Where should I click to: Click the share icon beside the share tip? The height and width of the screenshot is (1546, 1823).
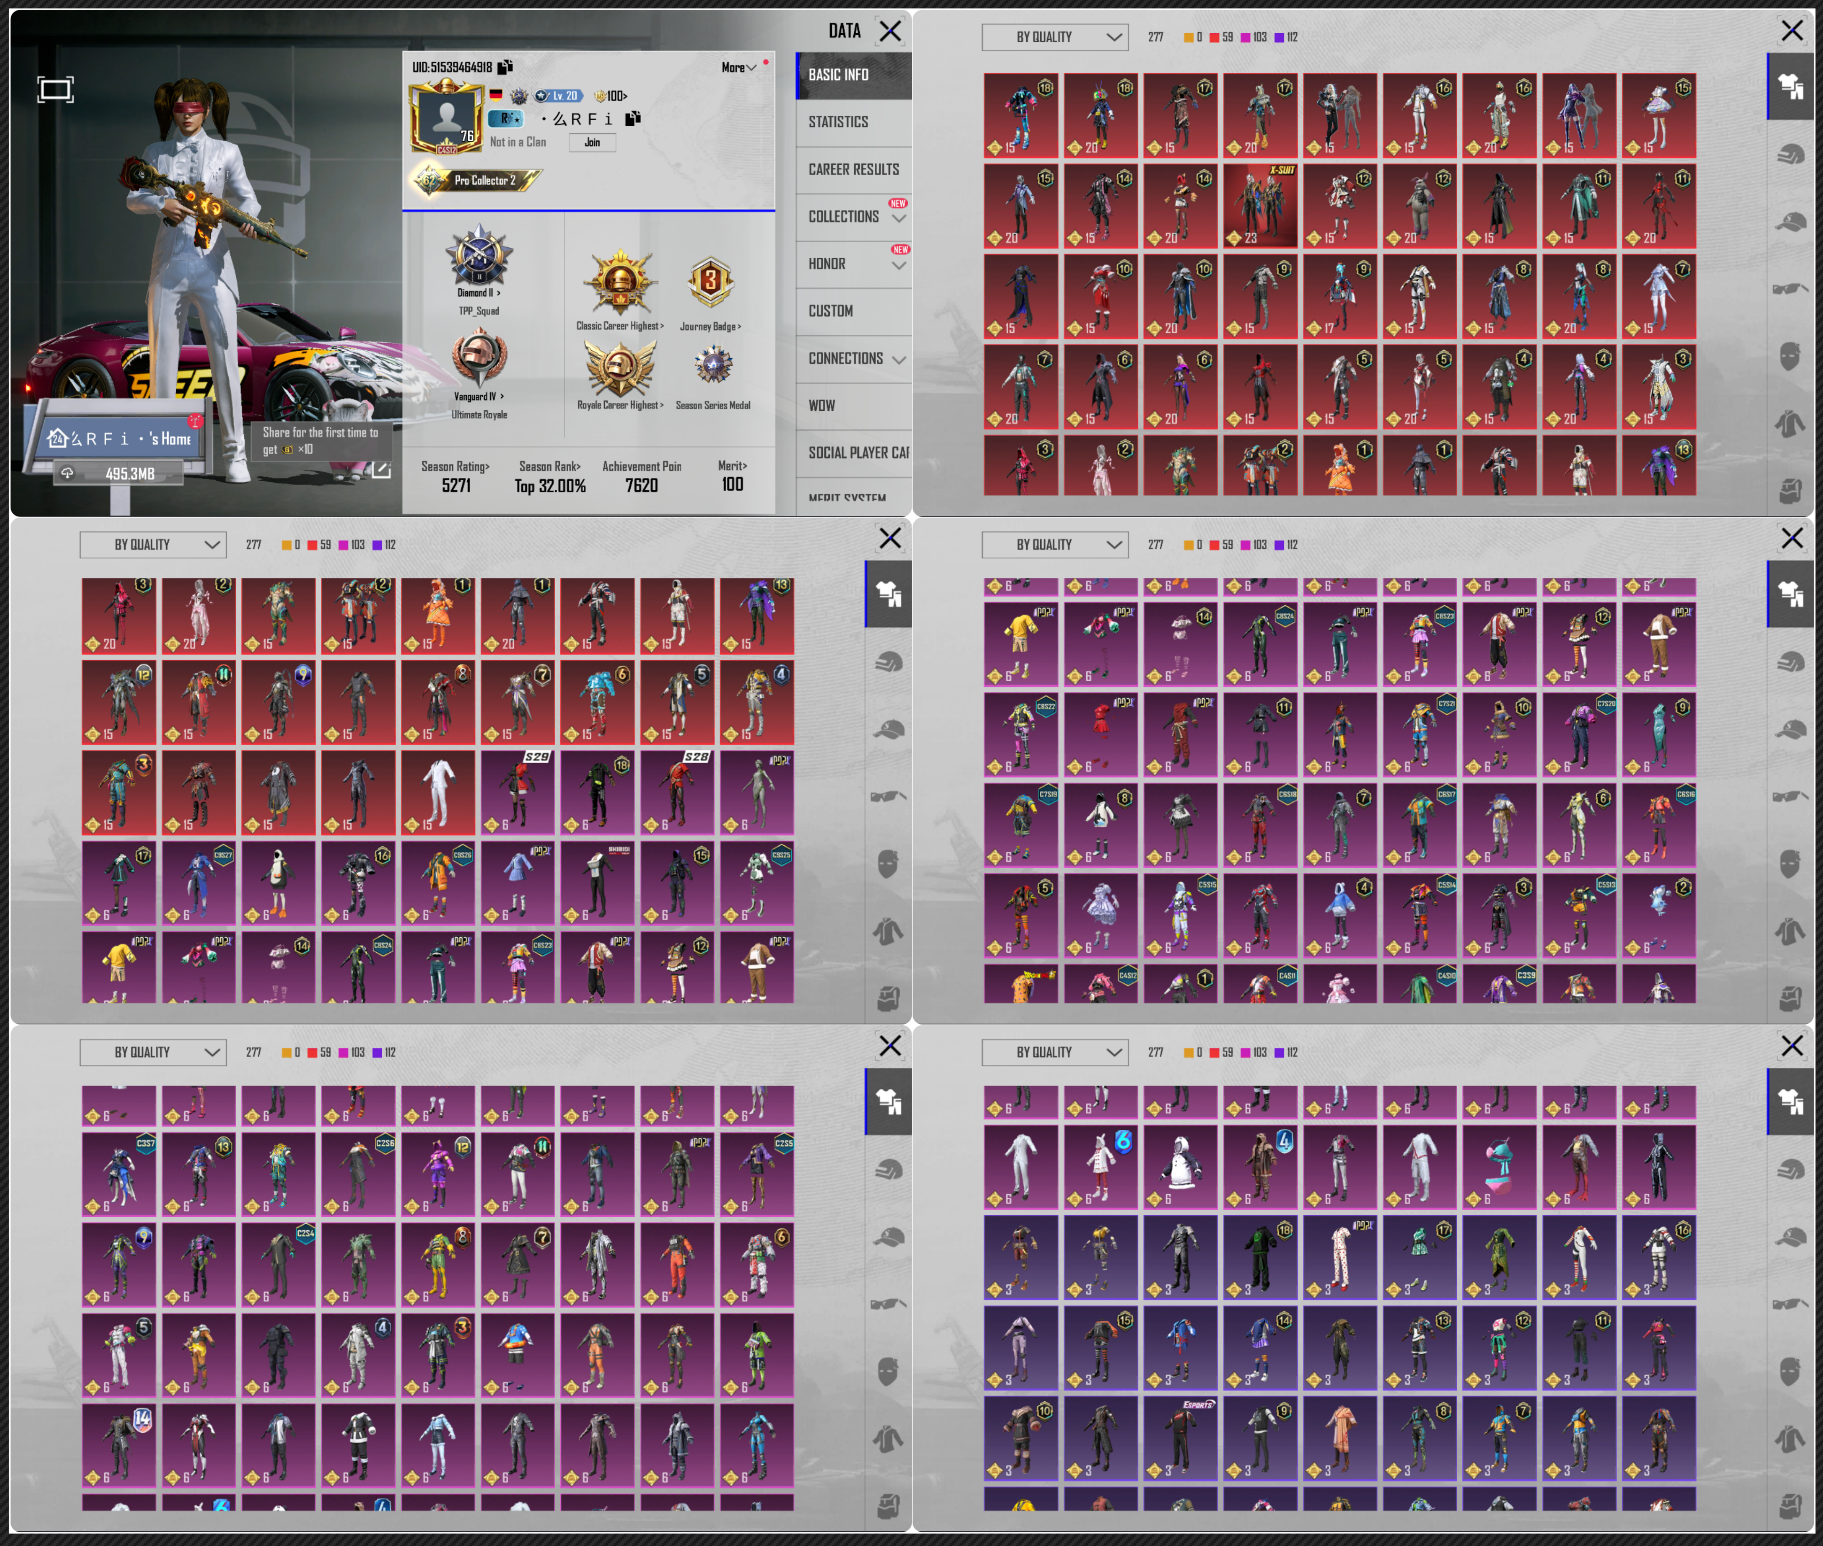381,469
